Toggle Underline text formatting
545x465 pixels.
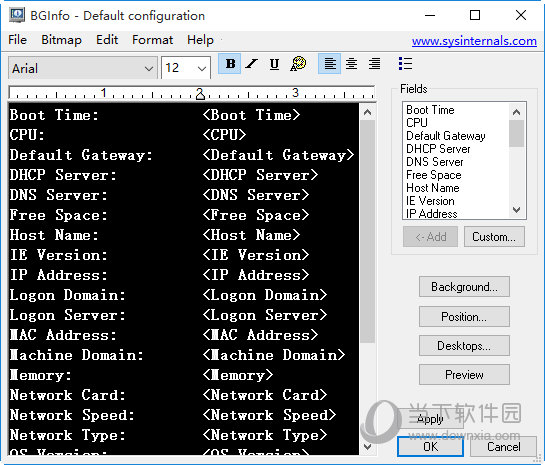coord(274,64)
